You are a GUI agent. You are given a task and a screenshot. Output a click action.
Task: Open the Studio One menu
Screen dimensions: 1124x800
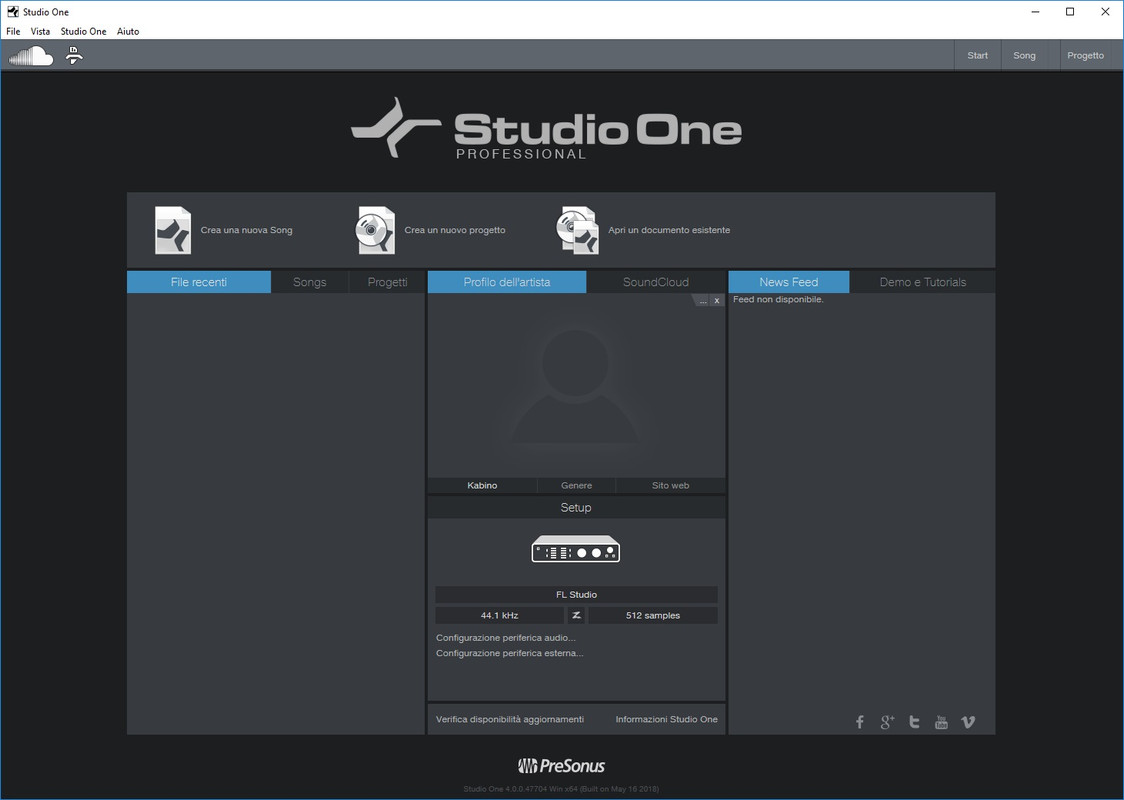[83, 32]
